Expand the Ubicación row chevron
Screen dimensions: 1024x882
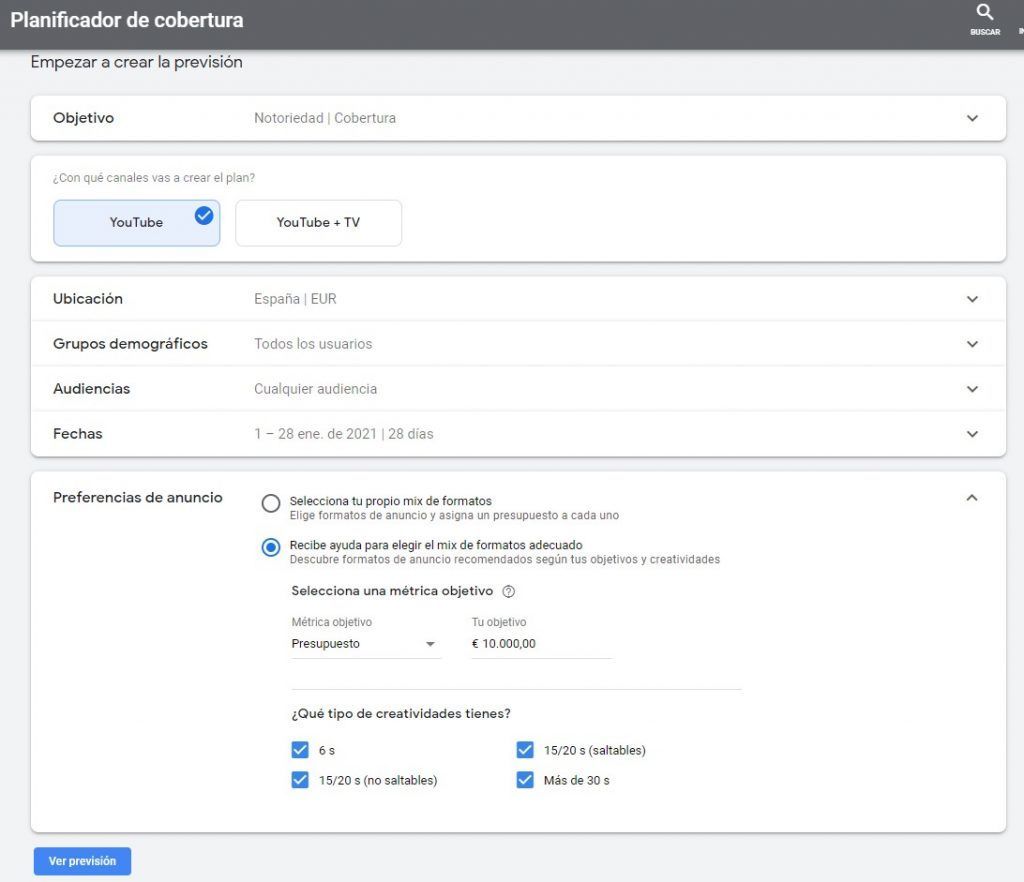(972, 299)
